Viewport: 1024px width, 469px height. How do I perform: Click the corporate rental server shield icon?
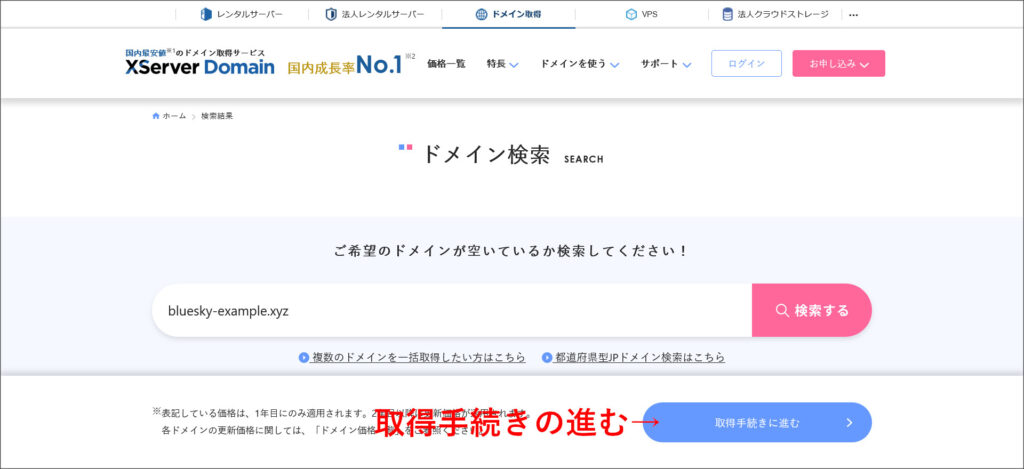click(x=331, y=14)
